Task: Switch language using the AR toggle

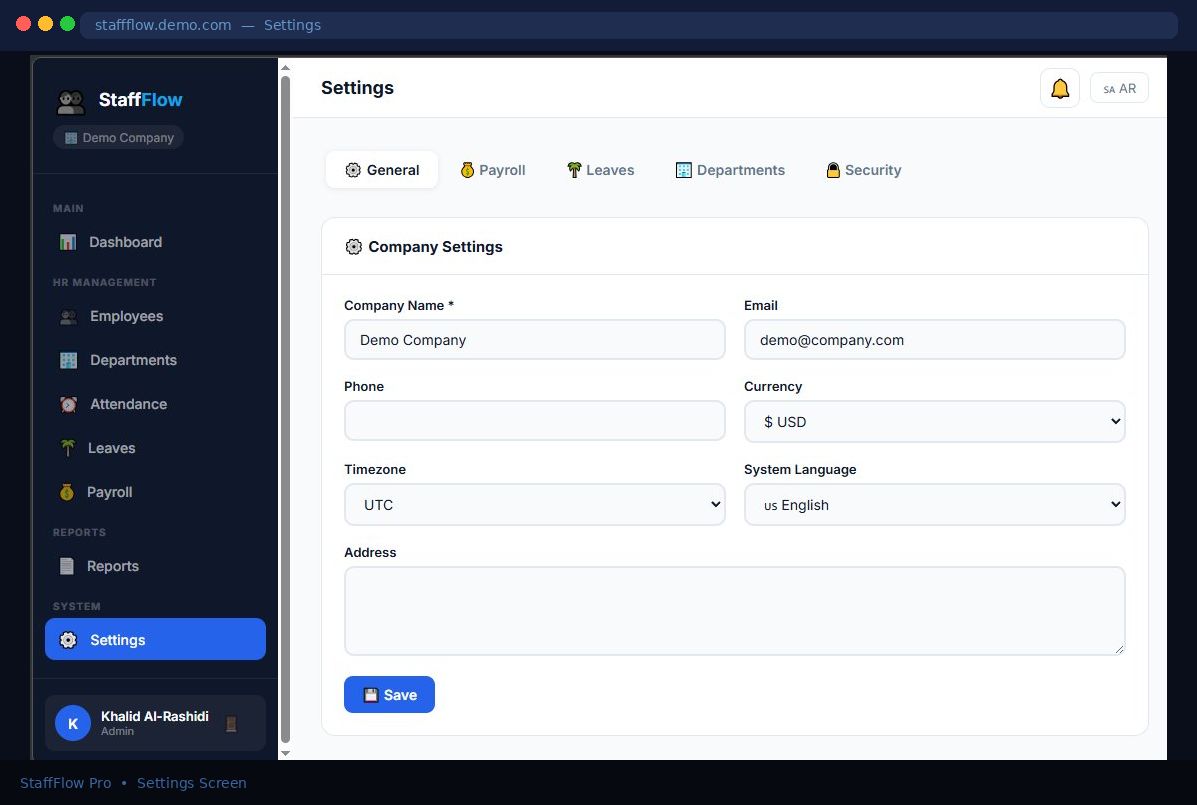Action: [1119, 89]
